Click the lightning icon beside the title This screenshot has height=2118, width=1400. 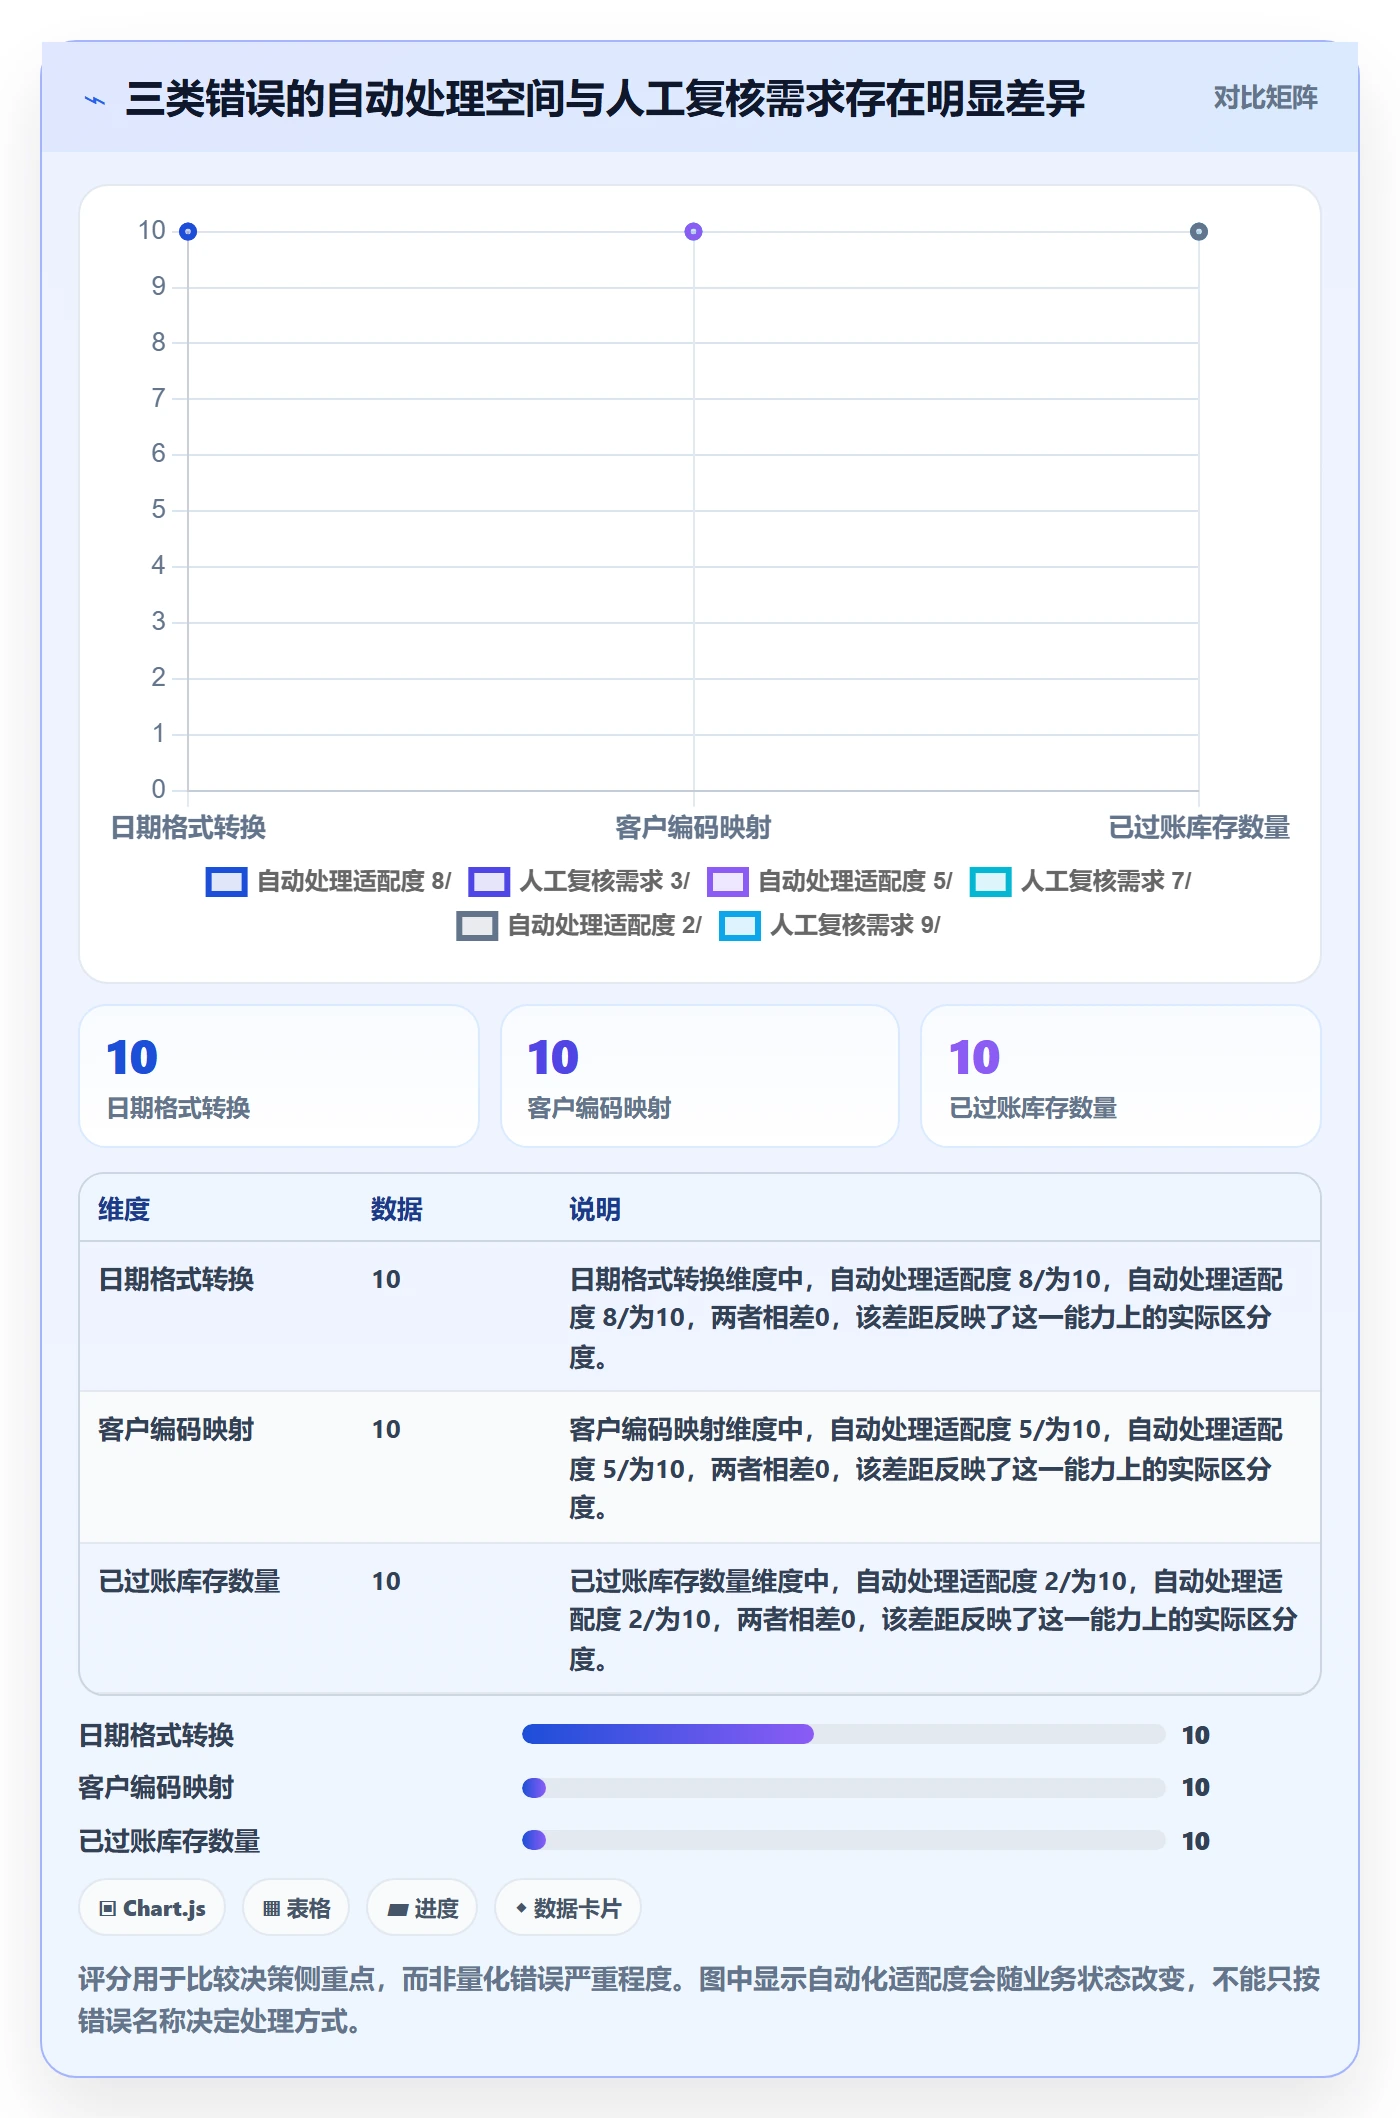click(95, 100)
